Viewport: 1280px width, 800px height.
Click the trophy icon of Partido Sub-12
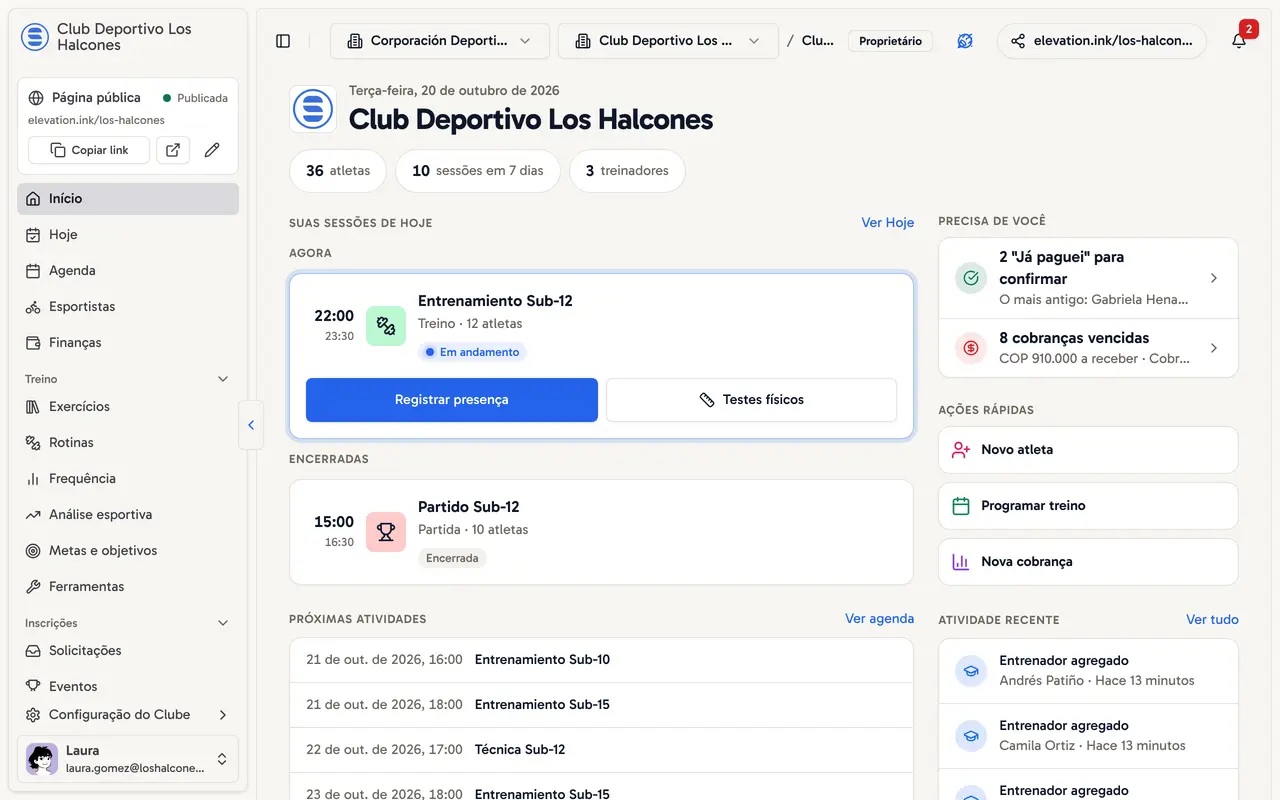386,532
